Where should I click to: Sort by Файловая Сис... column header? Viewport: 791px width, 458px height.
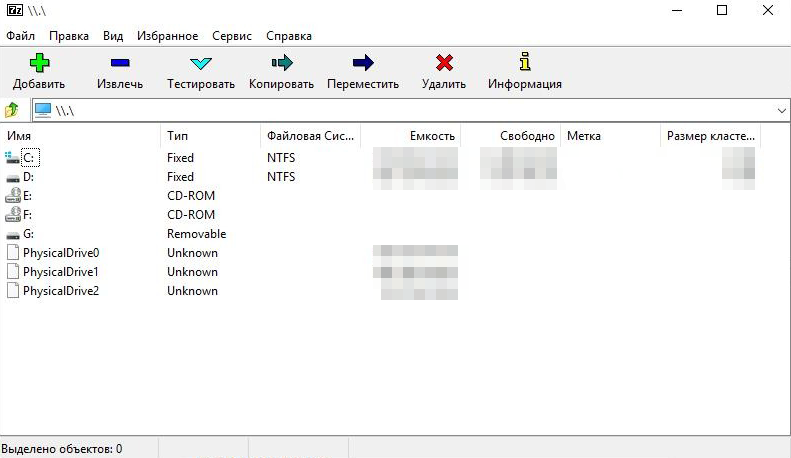point(311,136)
